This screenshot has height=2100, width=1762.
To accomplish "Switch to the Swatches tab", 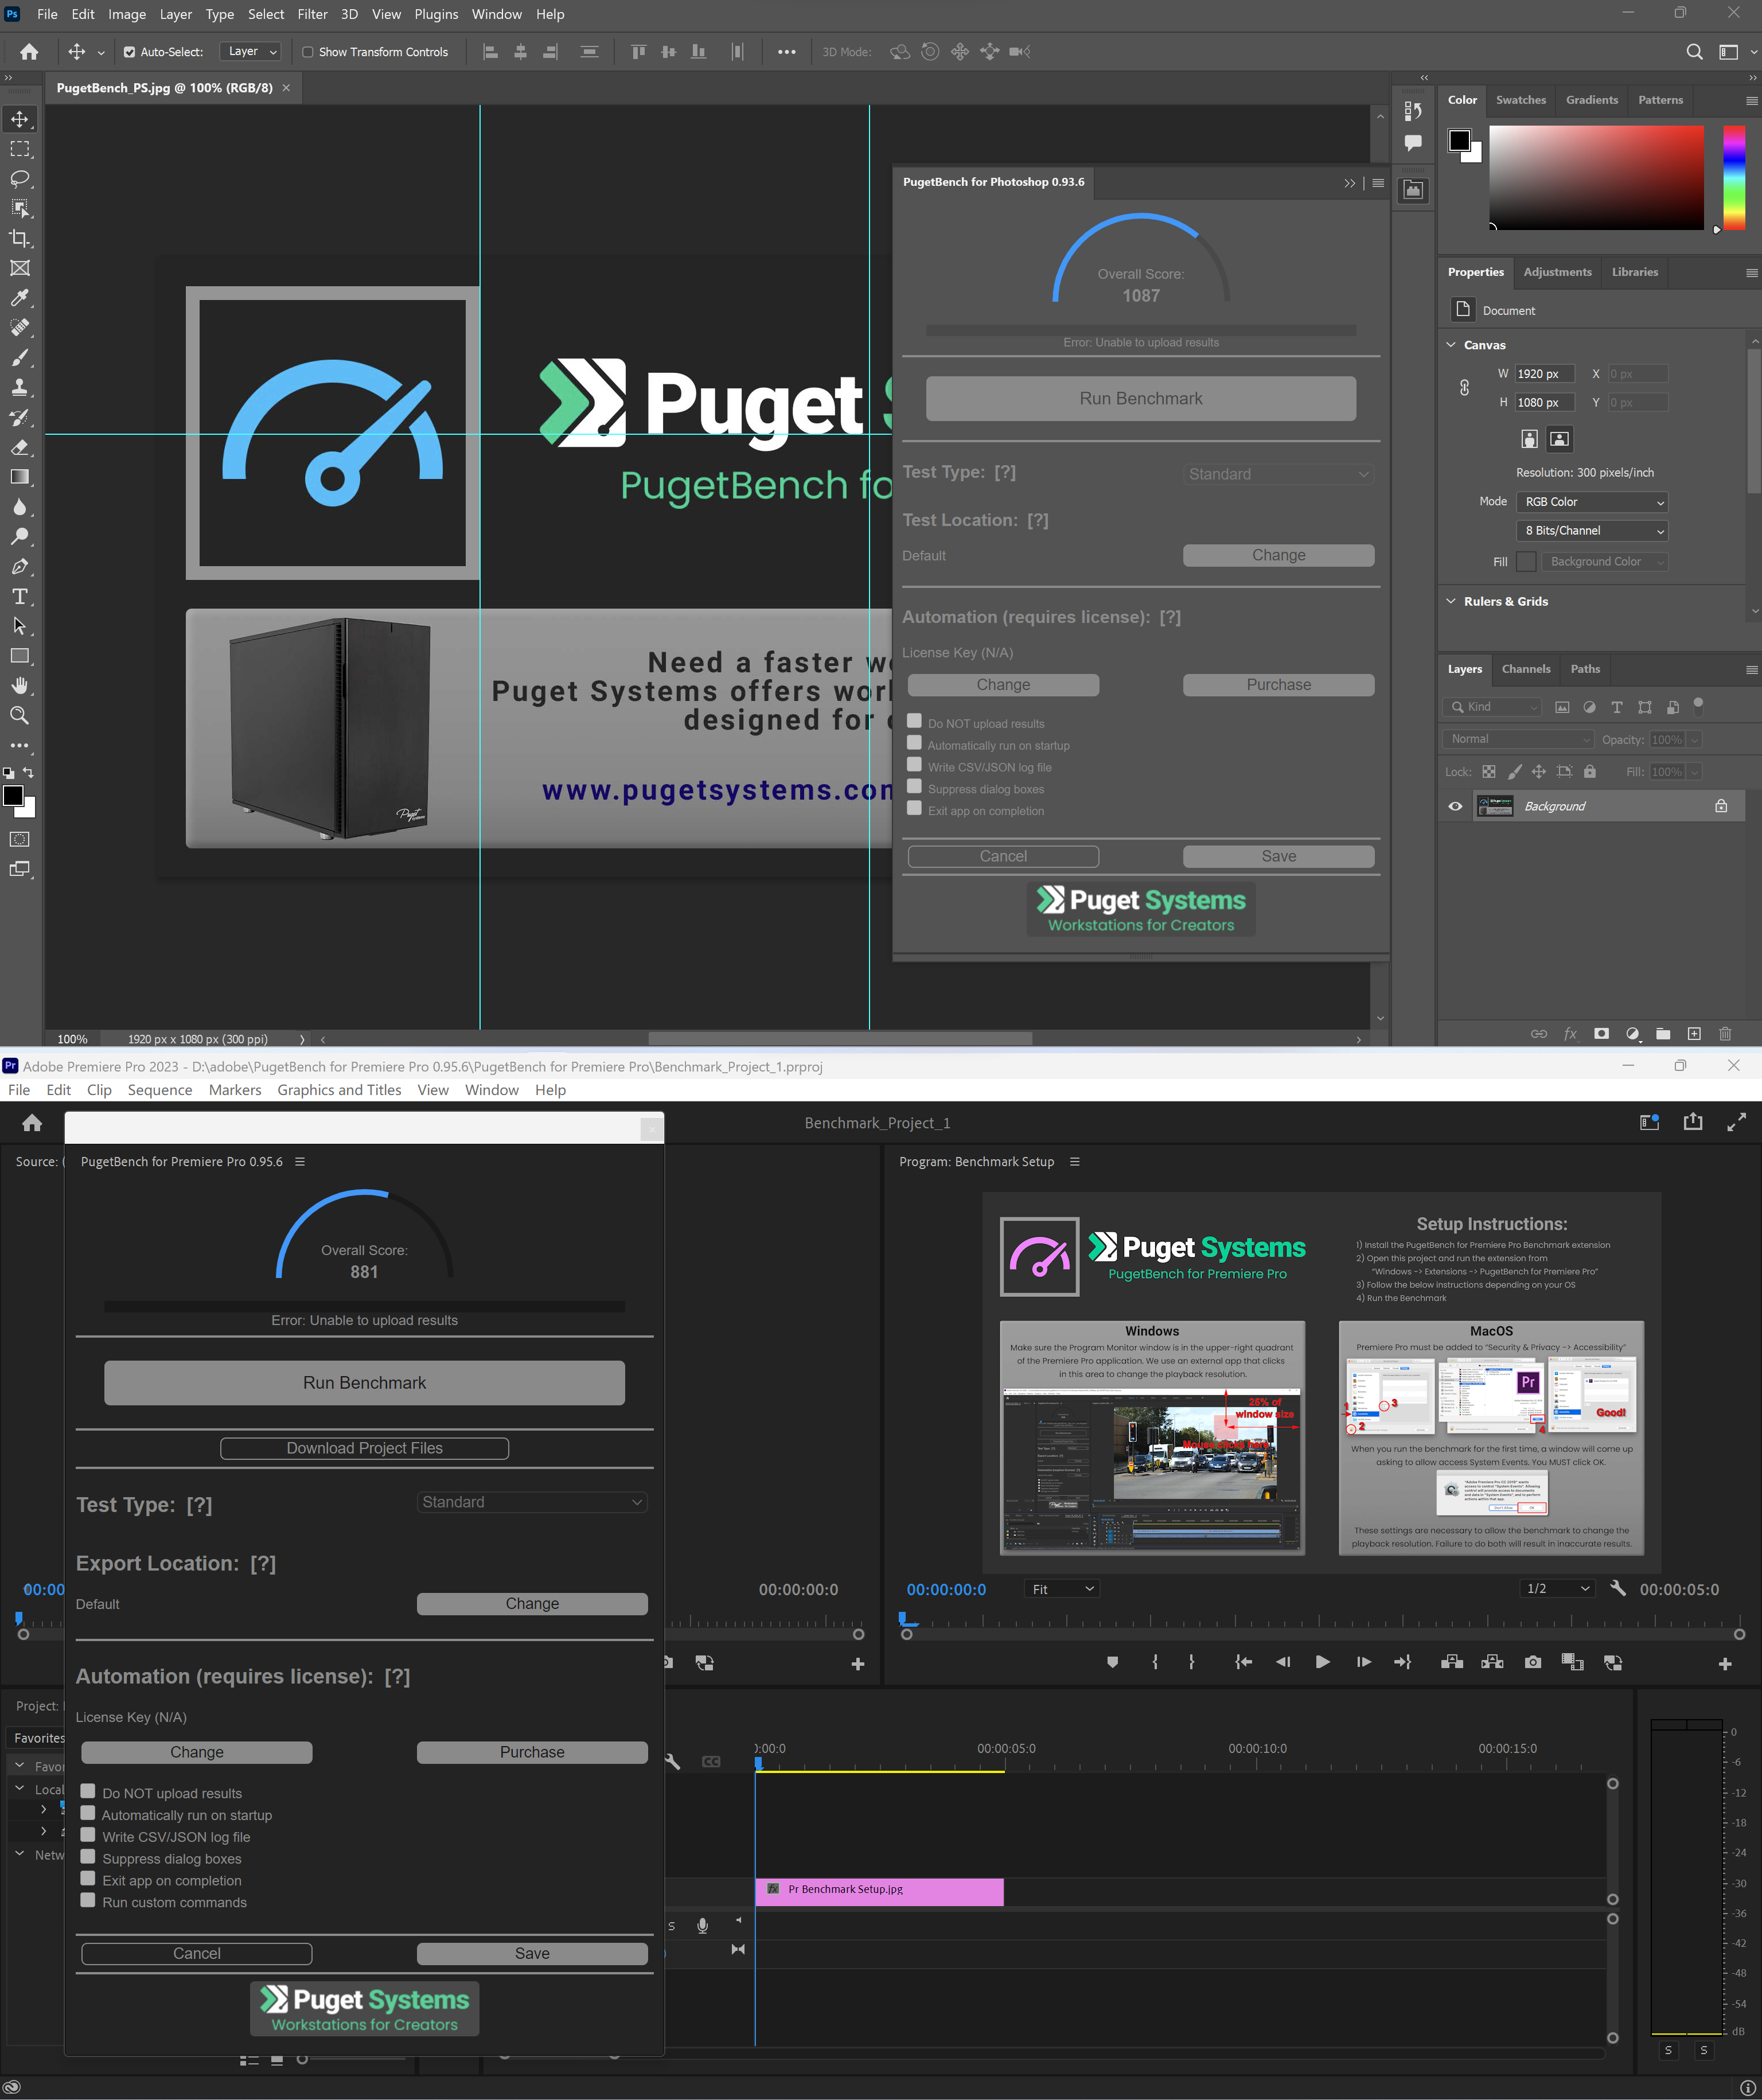I will (1520, 100).
